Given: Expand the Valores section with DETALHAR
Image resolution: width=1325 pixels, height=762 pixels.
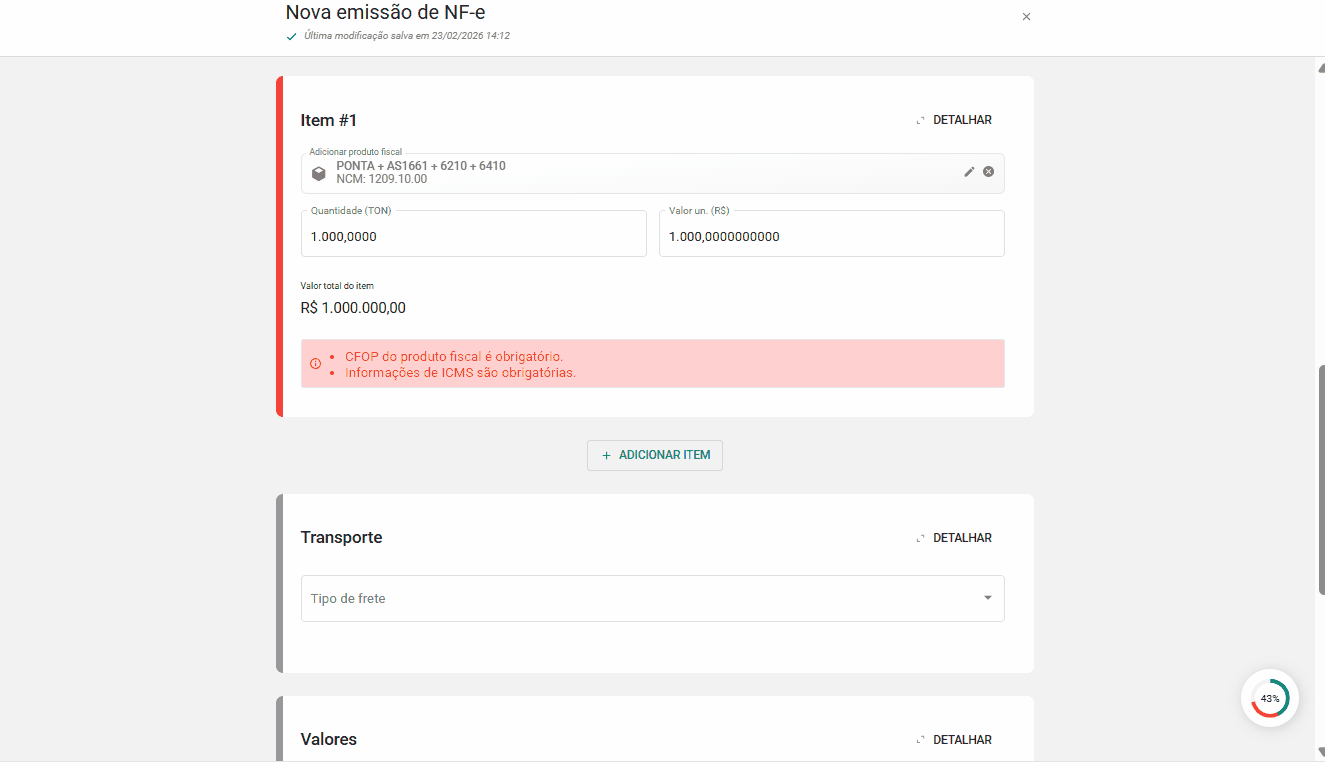Looking at the screenshot, I should click(953, 740).
